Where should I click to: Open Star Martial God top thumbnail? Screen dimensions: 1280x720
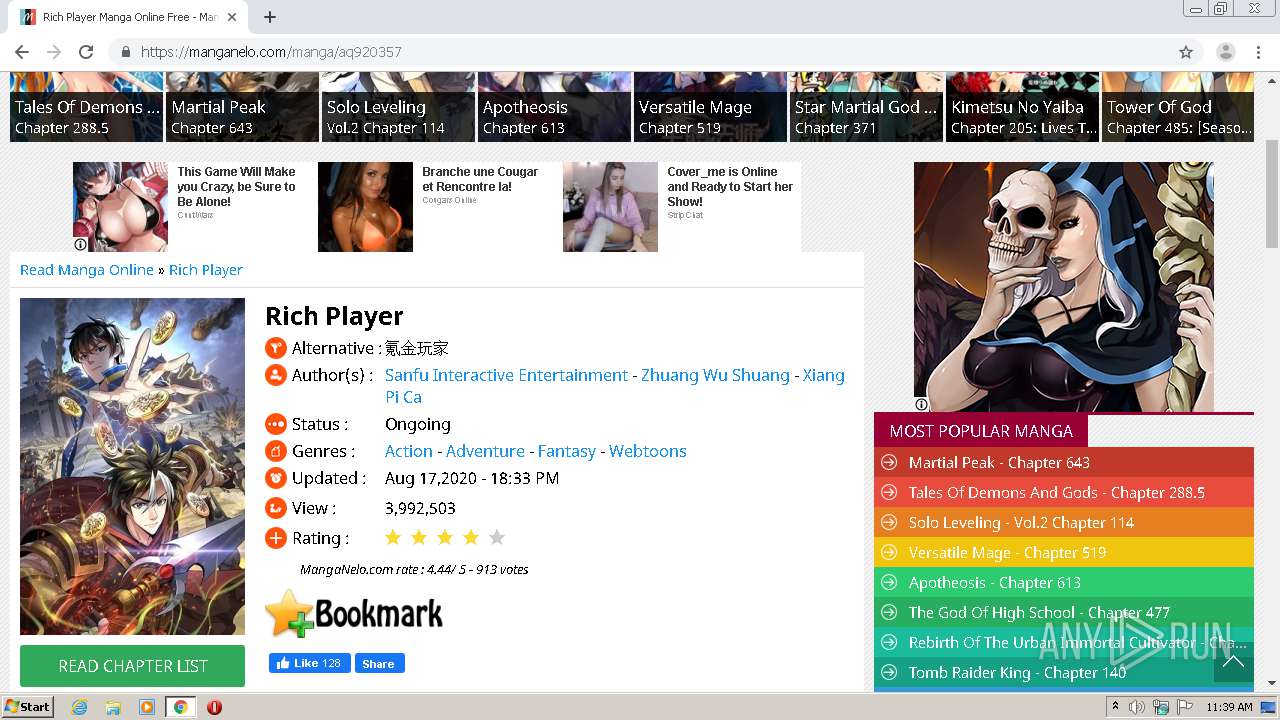tap(866, 107)
